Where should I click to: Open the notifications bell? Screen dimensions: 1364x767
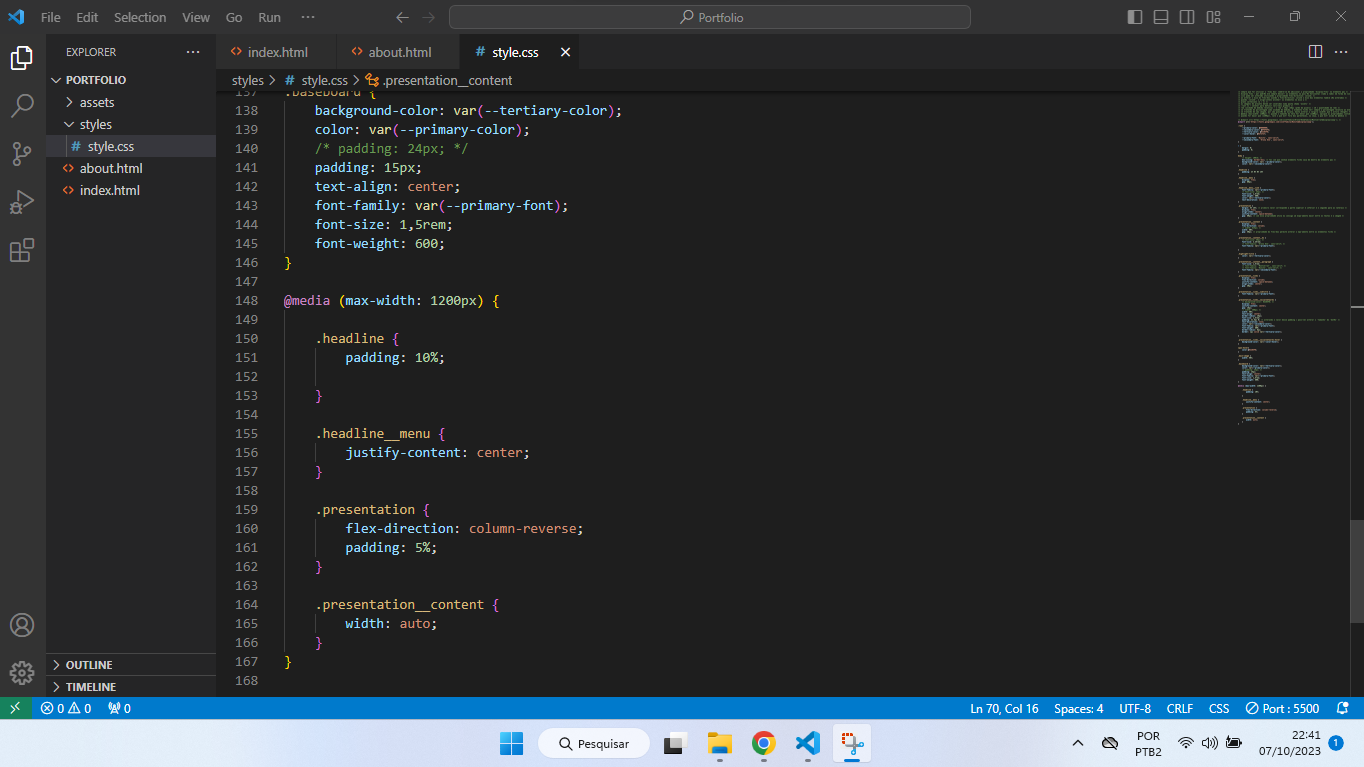click(x=1343, y=708)
